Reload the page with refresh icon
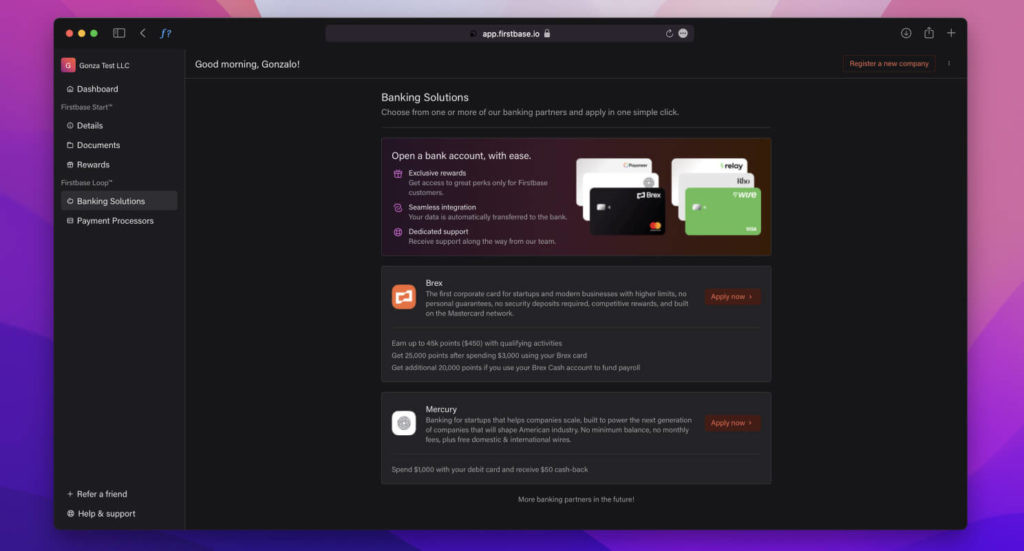Image resolution: width=1024 pixels, height=551 pixels. click(x=669, y=33)
